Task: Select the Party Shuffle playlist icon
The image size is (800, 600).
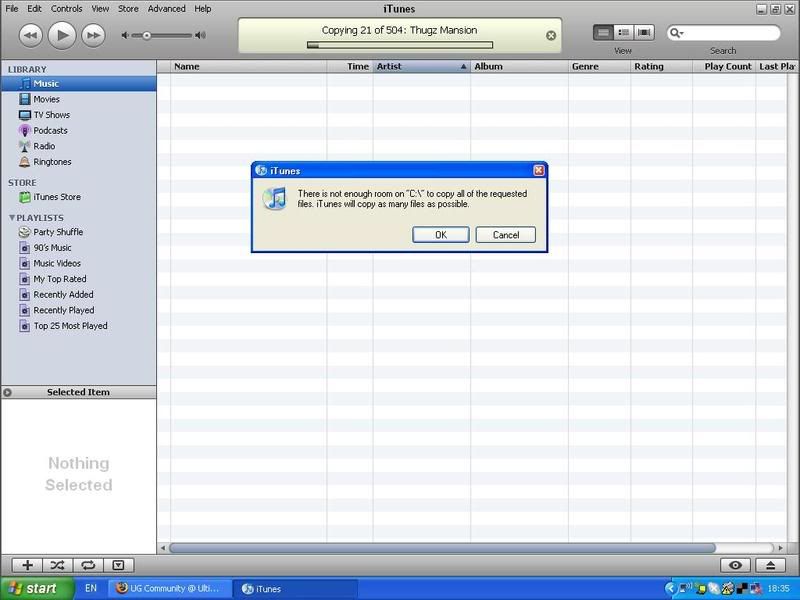Action: (x=24, y=232)
